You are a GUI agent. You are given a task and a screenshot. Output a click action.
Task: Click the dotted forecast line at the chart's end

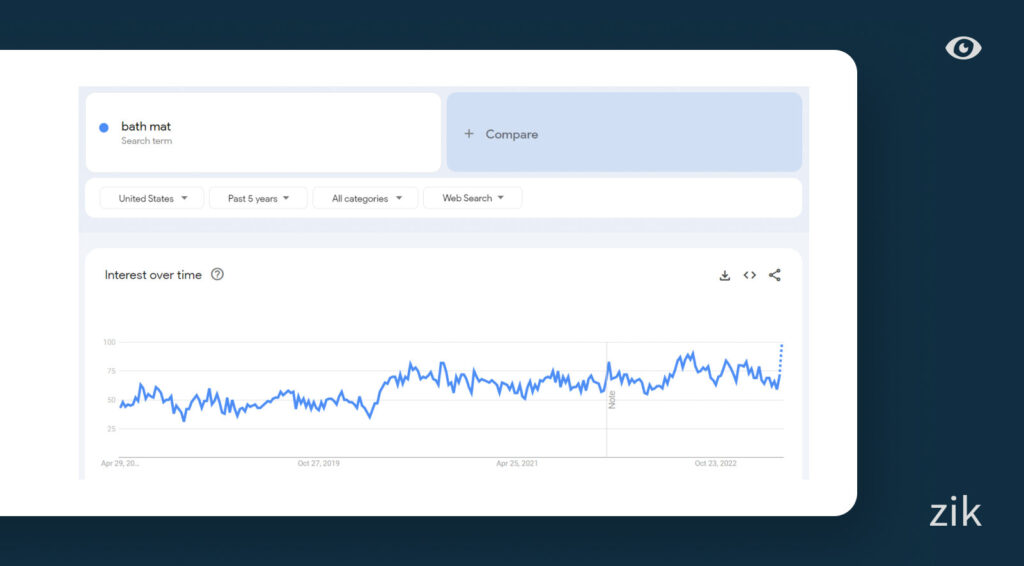780,363
